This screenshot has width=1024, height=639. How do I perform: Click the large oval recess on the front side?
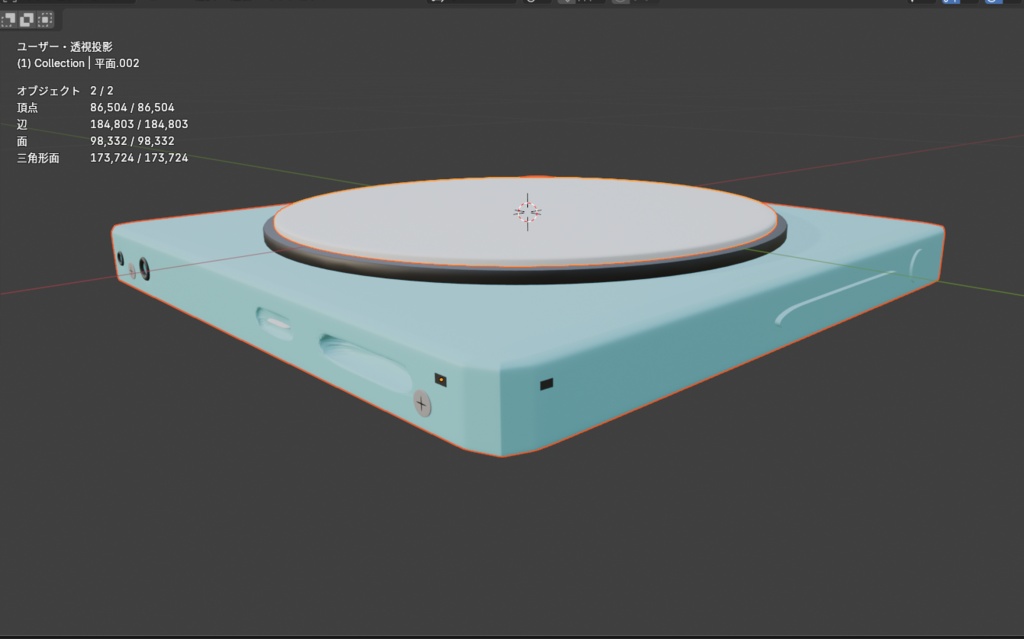point(366,362)
